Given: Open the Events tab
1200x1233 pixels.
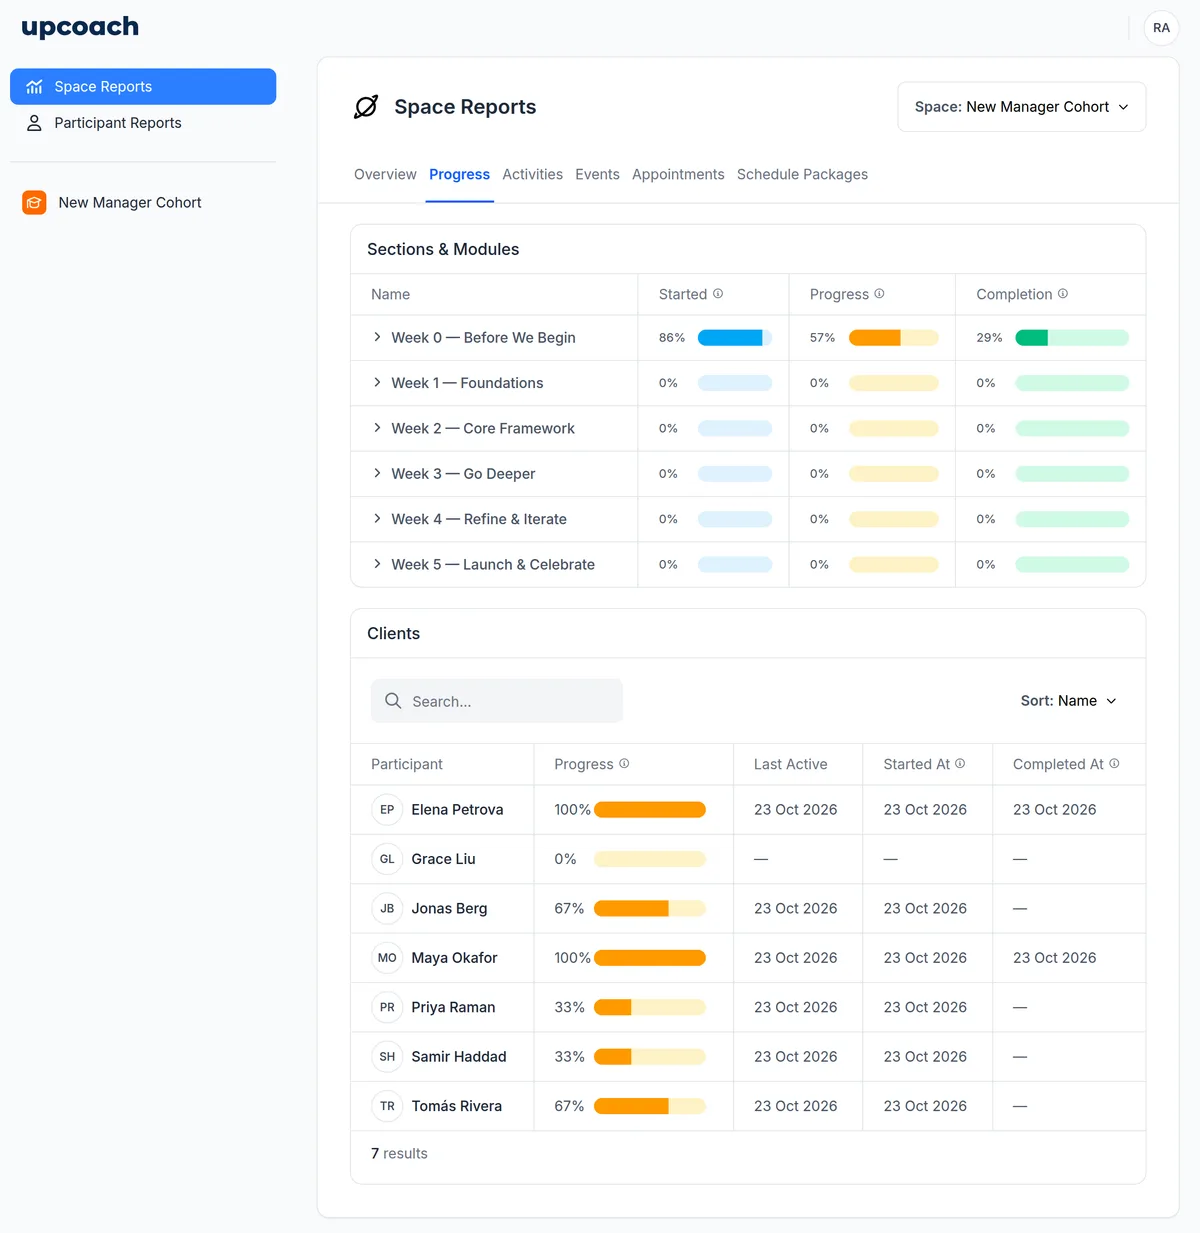Looking at the screenshot, I should [x=597, y=174].
